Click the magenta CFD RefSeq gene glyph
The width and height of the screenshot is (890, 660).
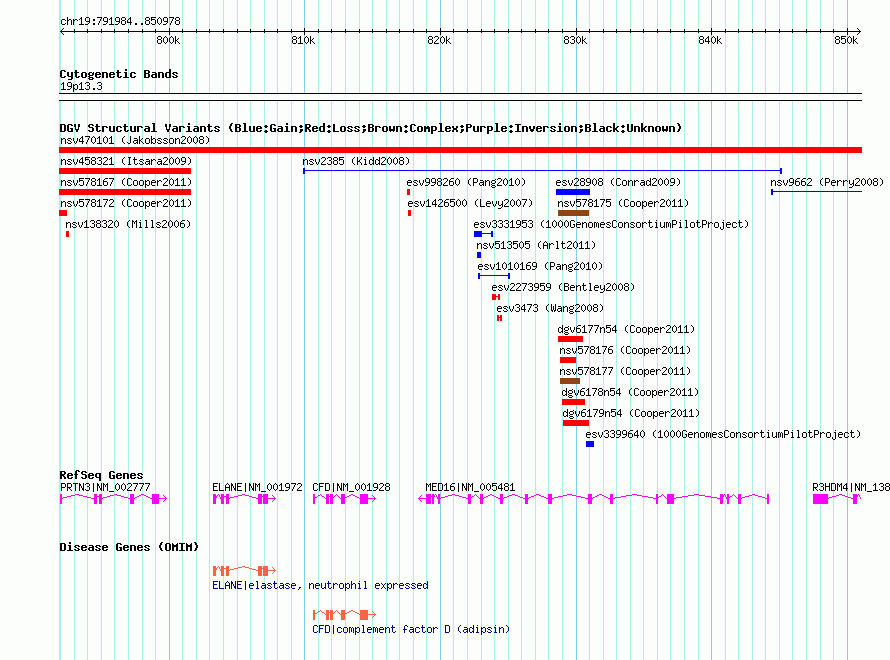pos(344,499)
